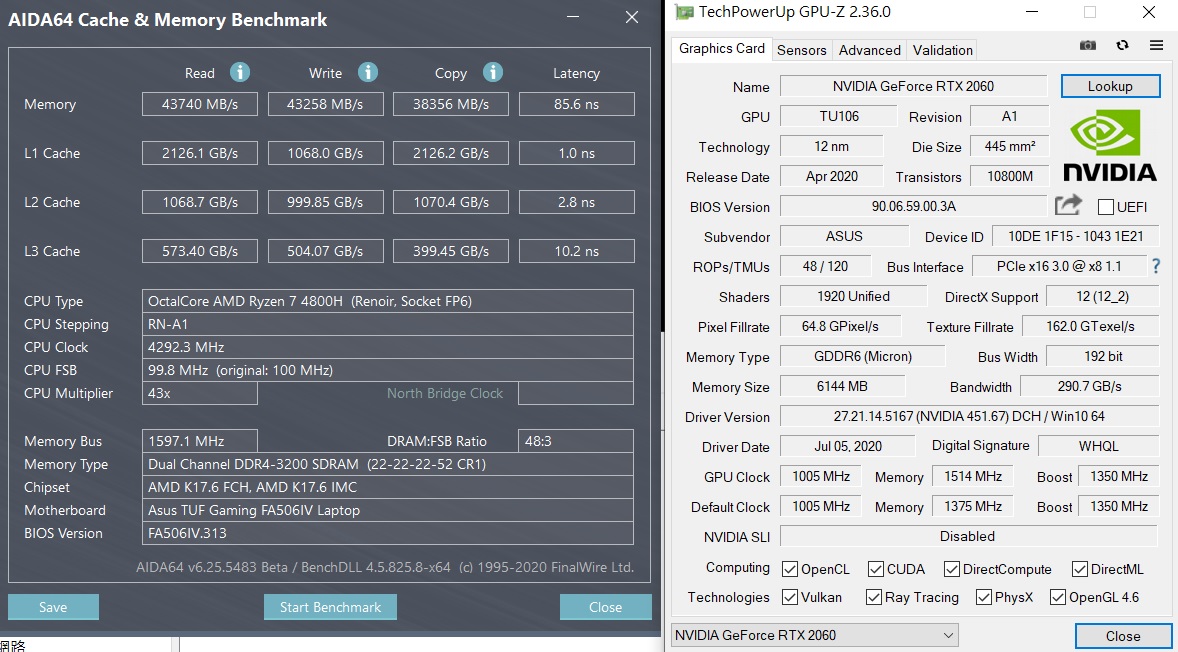Screen dimensions: 1178x652
Task: Click Memory Type value Dual Channel DDR4-3200
Action: click(388, 464)
